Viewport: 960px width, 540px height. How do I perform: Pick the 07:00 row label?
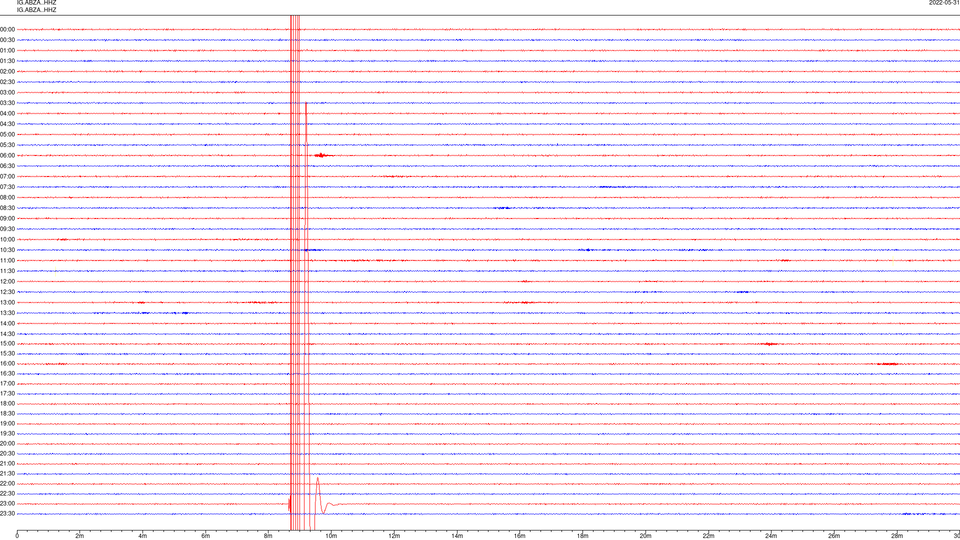pyautogui.click(x=7, y=176)
